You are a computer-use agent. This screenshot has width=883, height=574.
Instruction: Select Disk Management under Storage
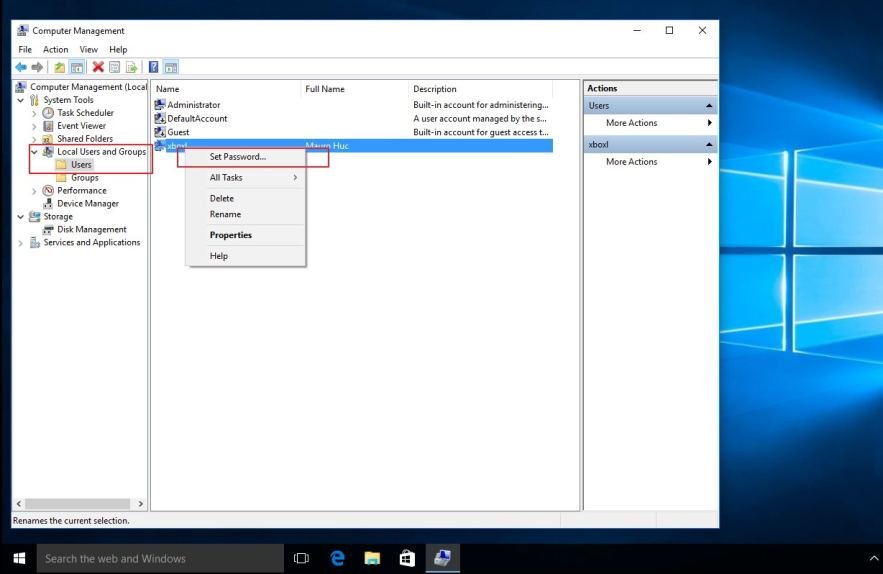[91, 229]
